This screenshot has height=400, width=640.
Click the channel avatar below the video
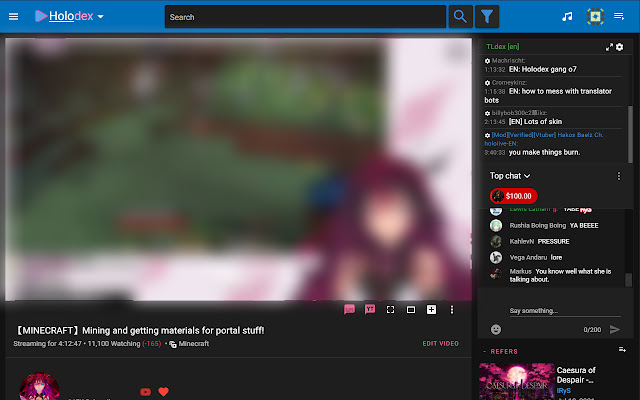tap(39, 386)
